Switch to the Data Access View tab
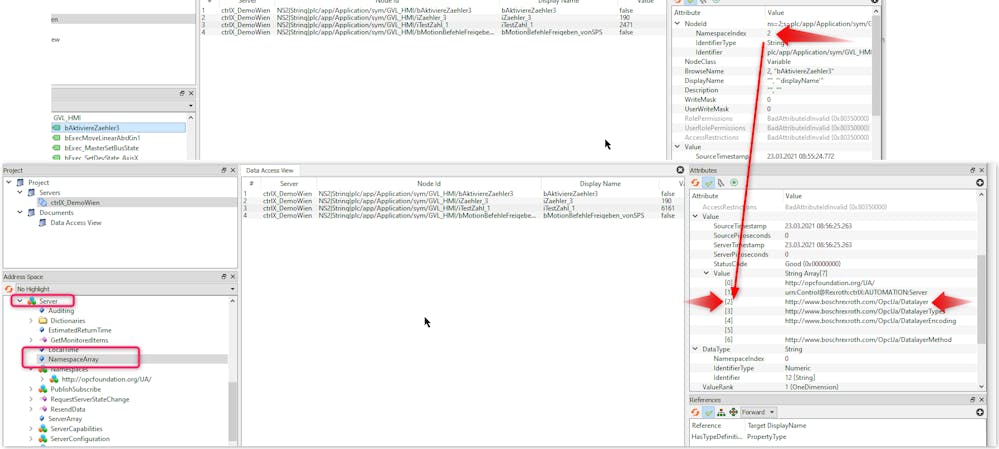 270,171
